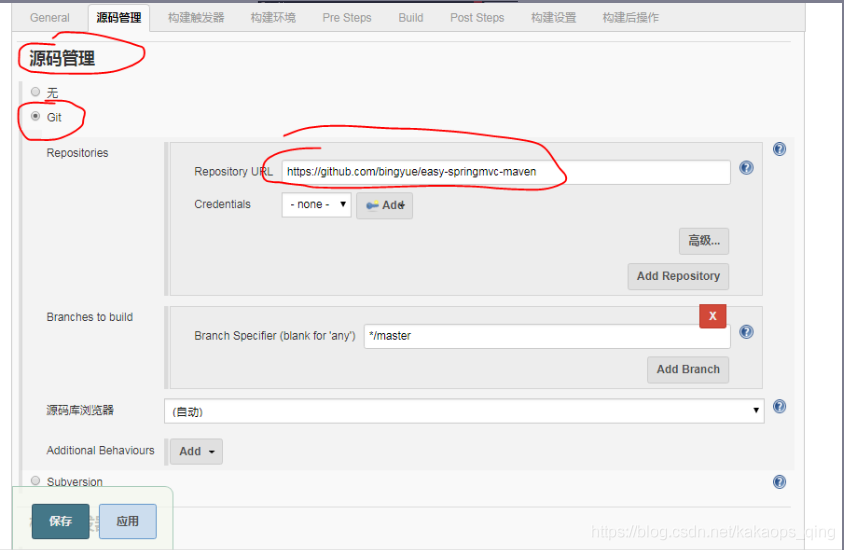Focus the Repository URL input field
Image resolution: width=844 pixels, height=550 pixels.
pos(505,172)
